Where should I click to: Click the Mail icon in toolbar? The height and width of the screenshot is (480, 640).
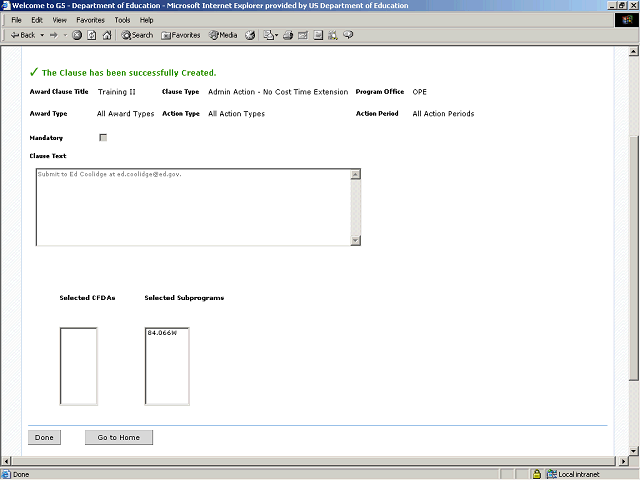[270, 35]
